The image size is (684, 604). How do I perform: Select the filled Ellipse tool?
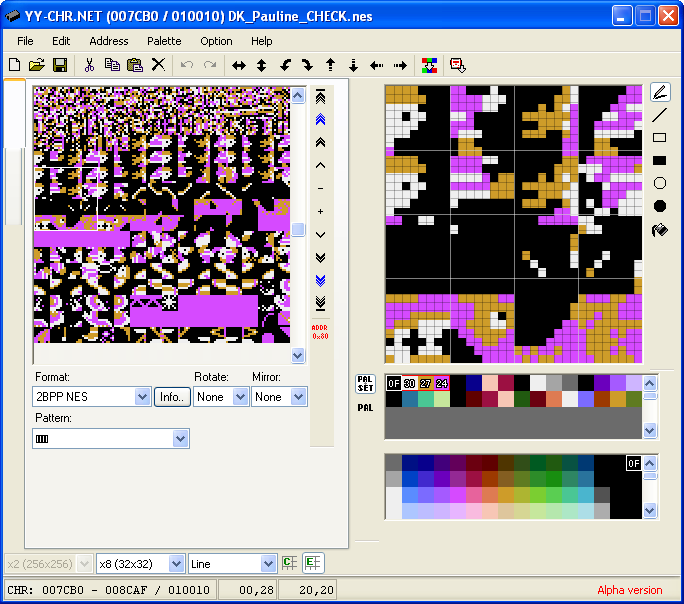[x=660, y=206]
